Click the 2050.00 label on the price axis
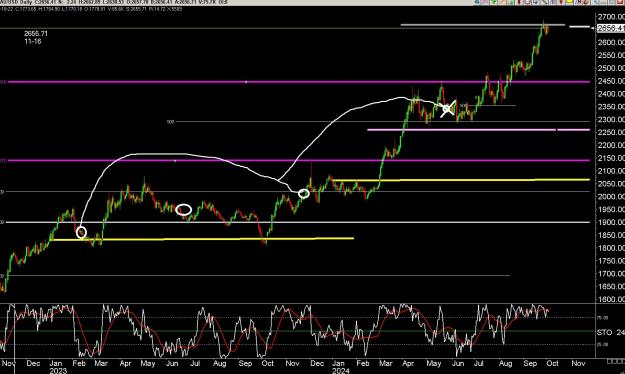625x374 pixels. [611, 184]
